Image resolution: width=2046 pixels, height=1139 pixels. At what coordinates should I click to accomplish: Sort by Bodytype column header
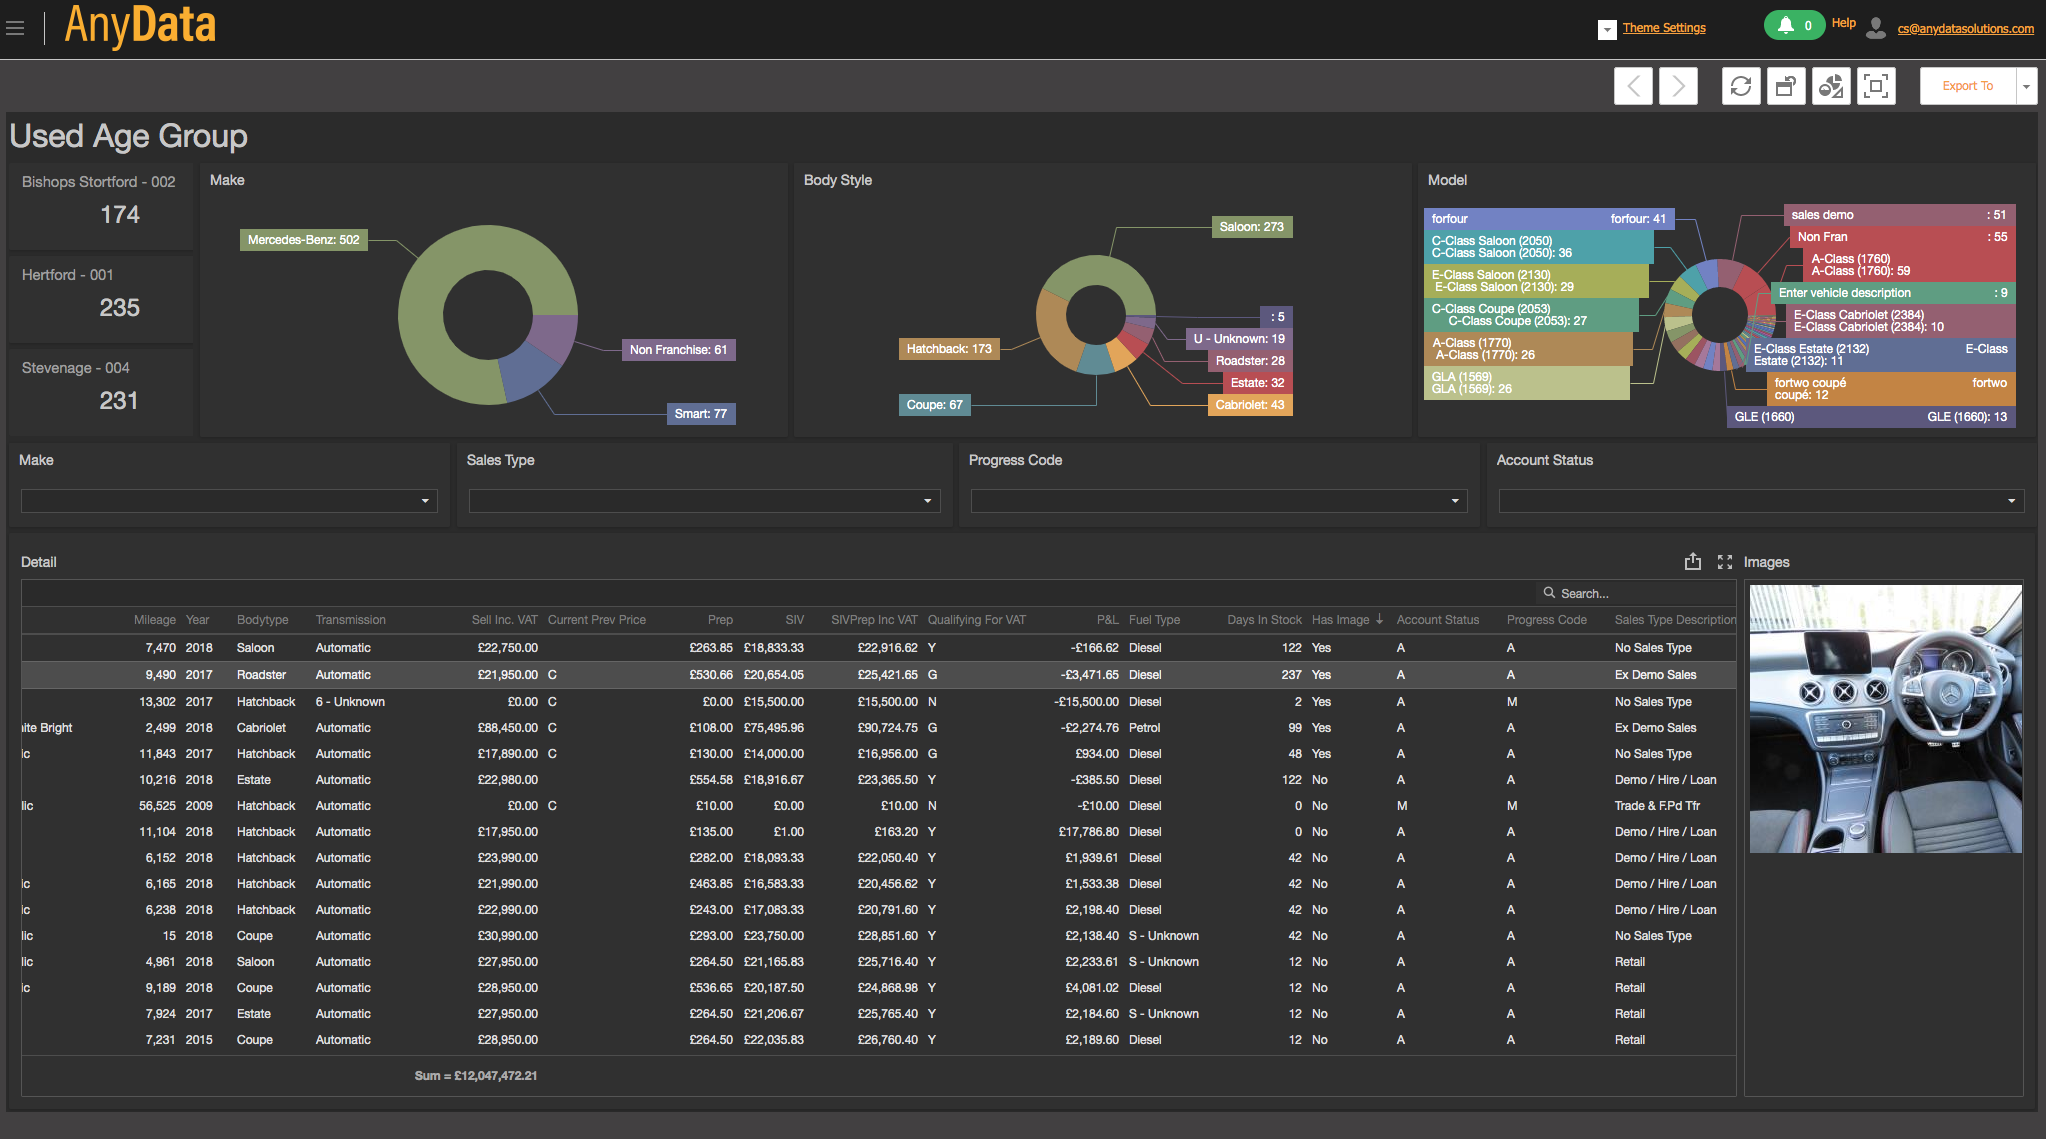(262, 620)
